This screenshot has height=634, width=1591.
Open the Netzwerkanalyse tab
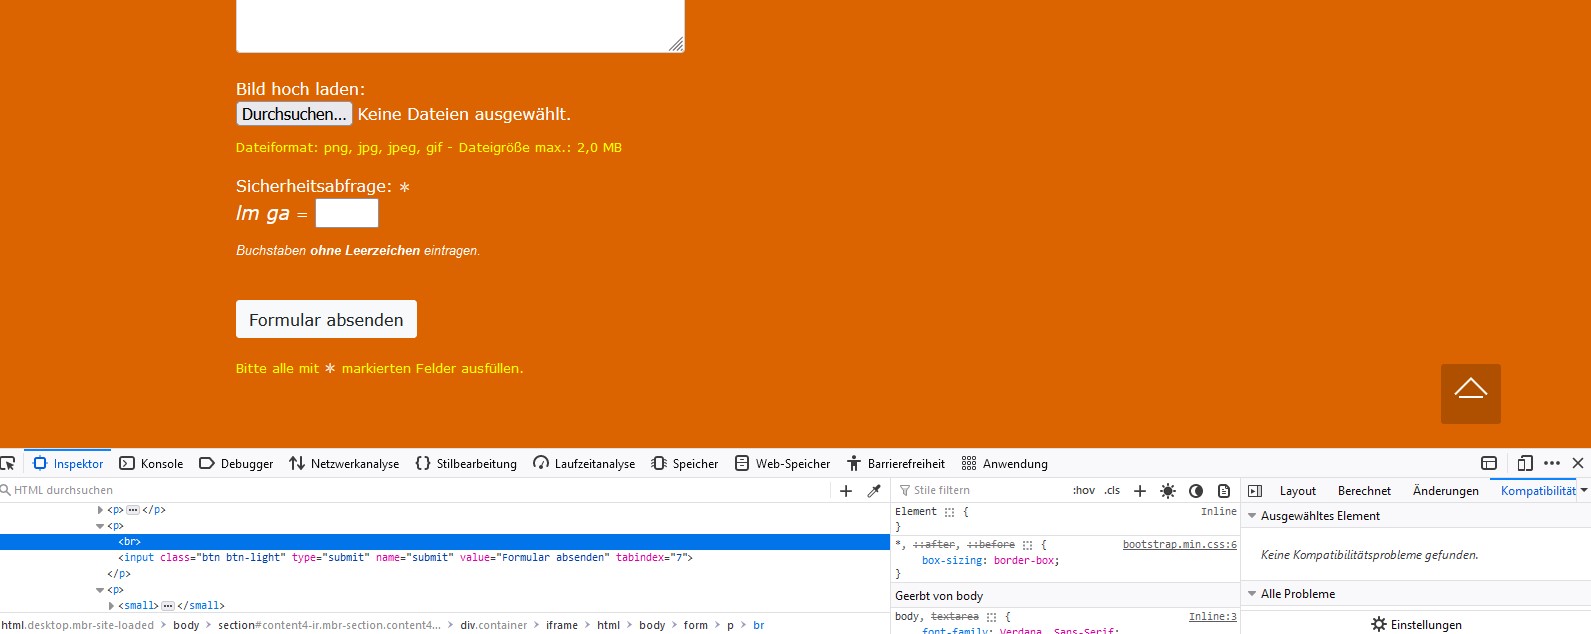344,464
